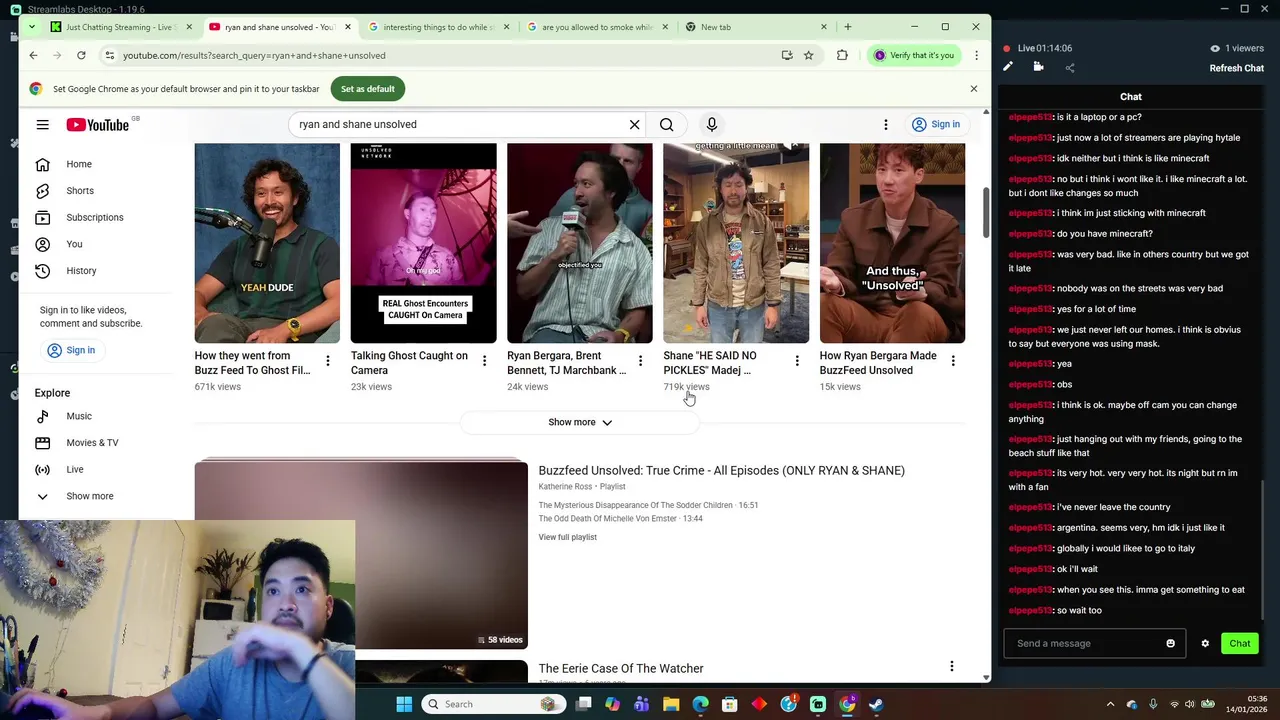Open options for 'How they went from Buzz Feed' short

point(327,361)
